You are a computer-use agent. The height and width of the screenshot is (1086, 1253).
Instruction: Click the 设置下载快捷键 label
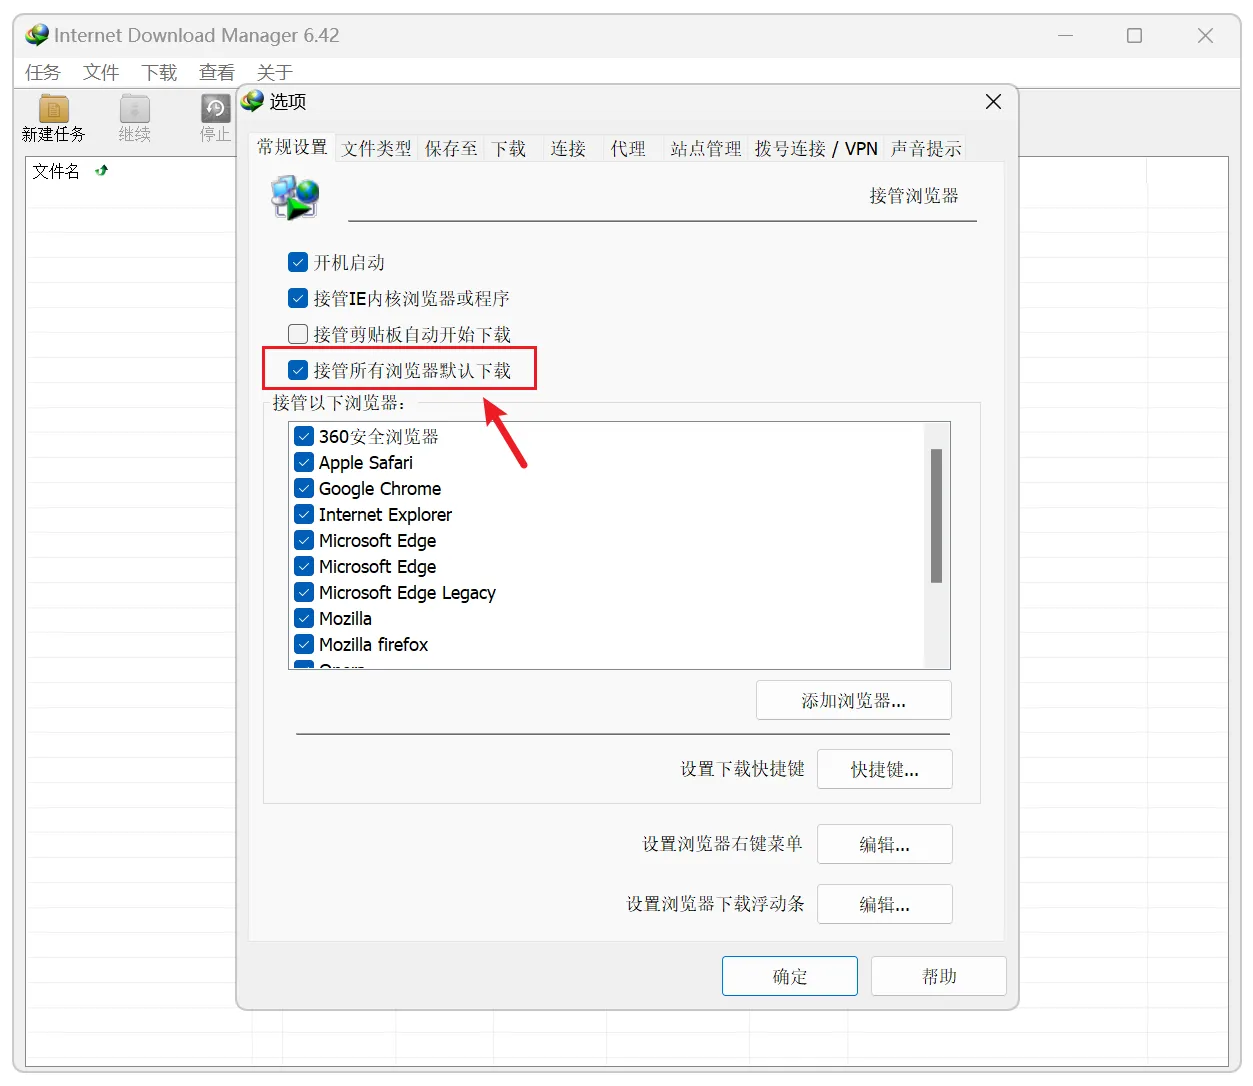tap(743, 769)
